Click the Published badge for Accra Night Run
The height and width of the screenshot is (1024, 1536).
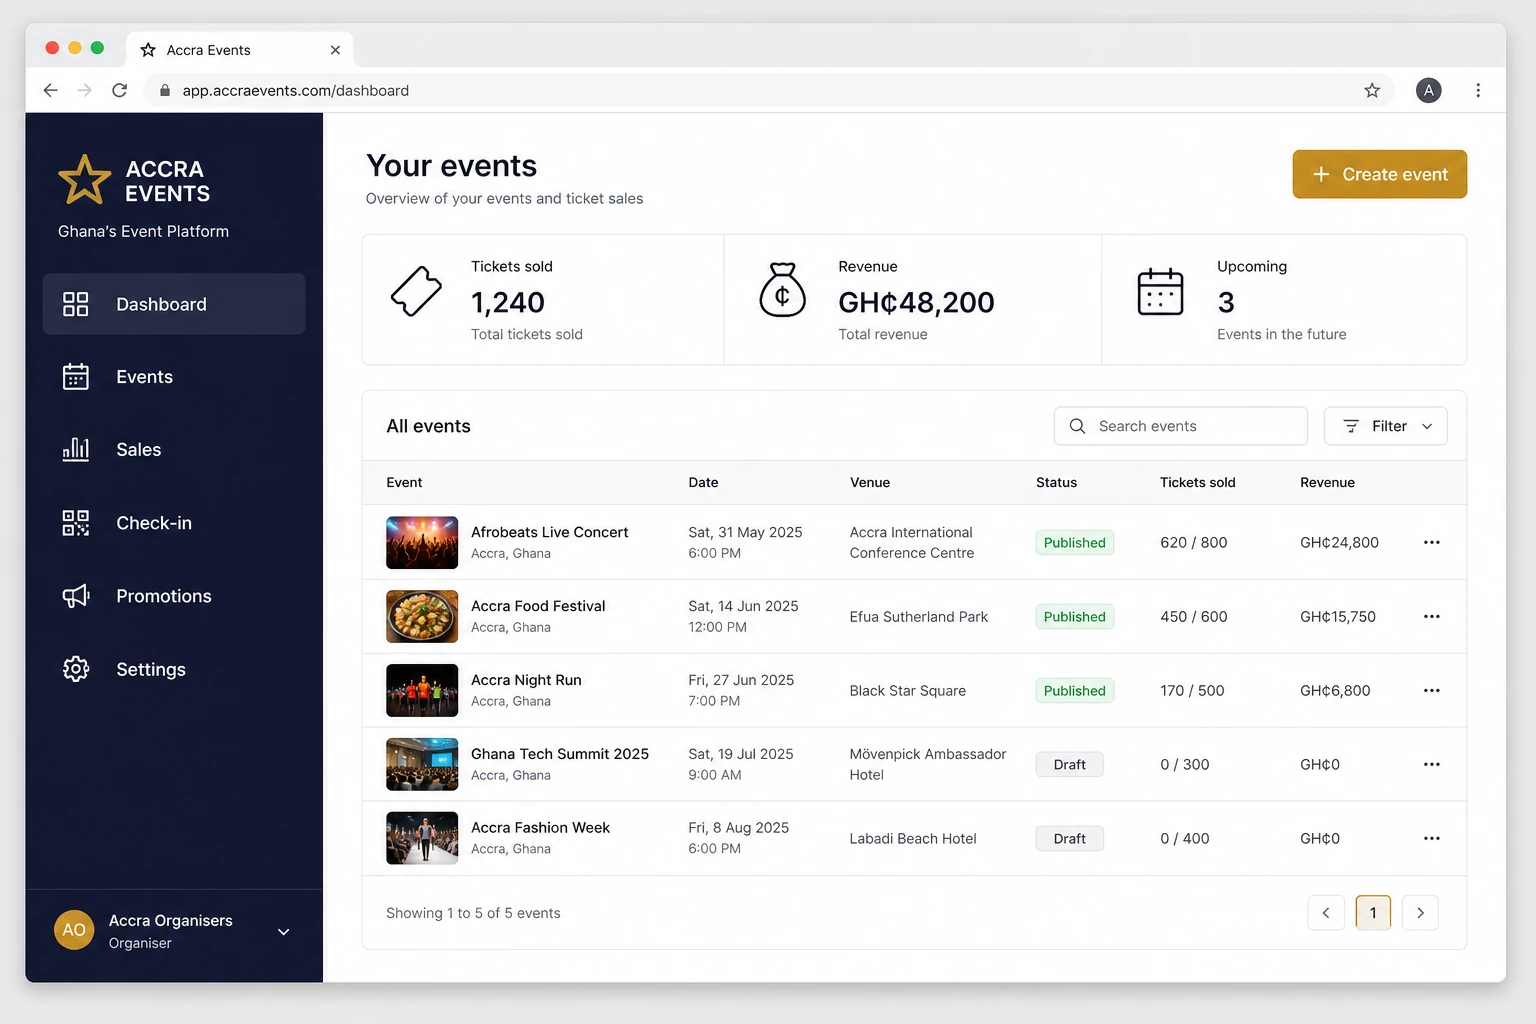pos(1075,690)
